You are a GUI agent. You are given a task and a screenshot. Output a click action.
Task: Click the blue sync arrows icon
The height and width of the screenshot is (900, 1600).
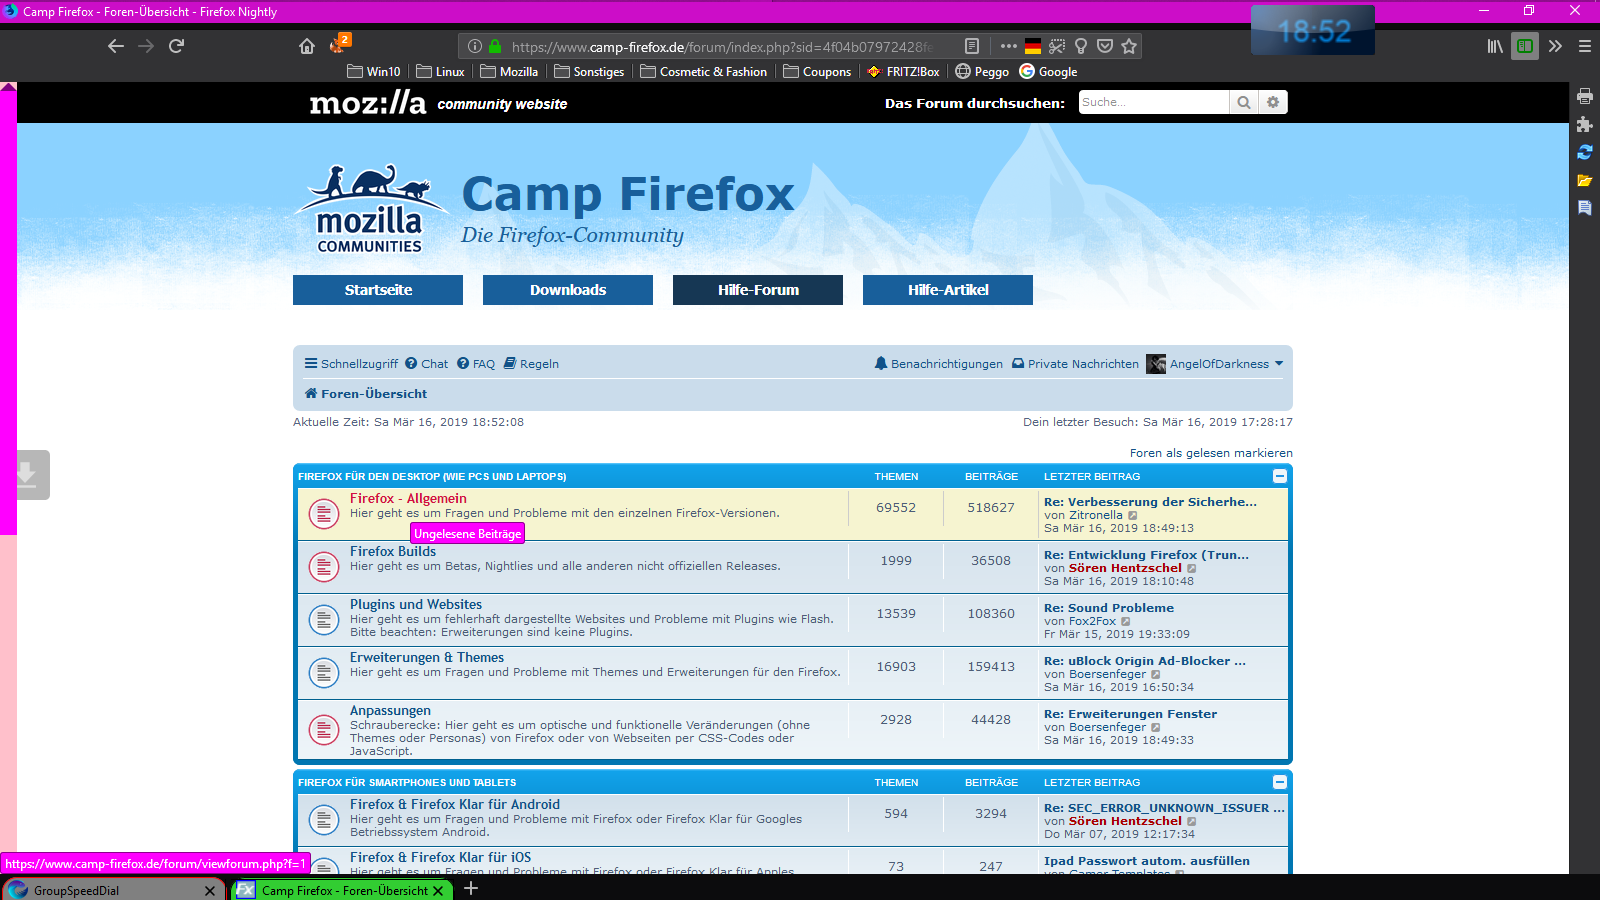1585,152
